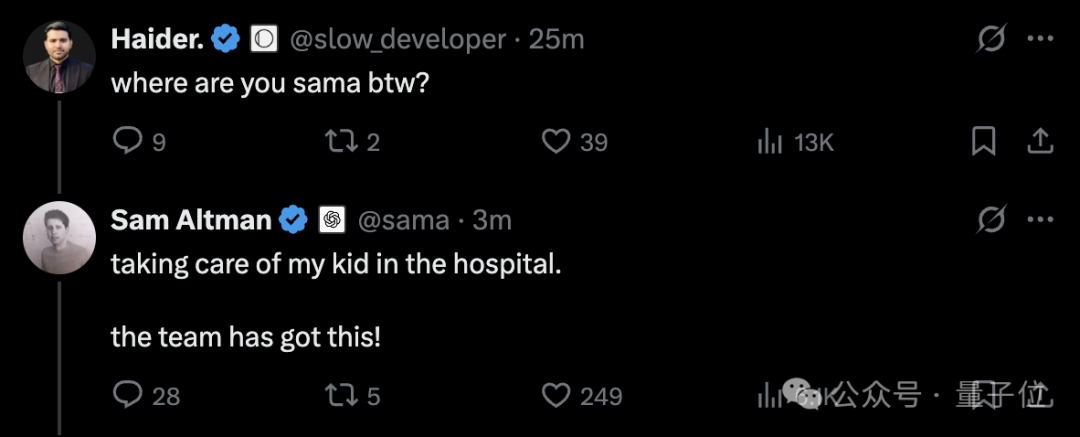Open Grok icon on Haider's tweet
Image resolution: width=1080 pixels, height=437 pixels.
[x=991, y=40]
